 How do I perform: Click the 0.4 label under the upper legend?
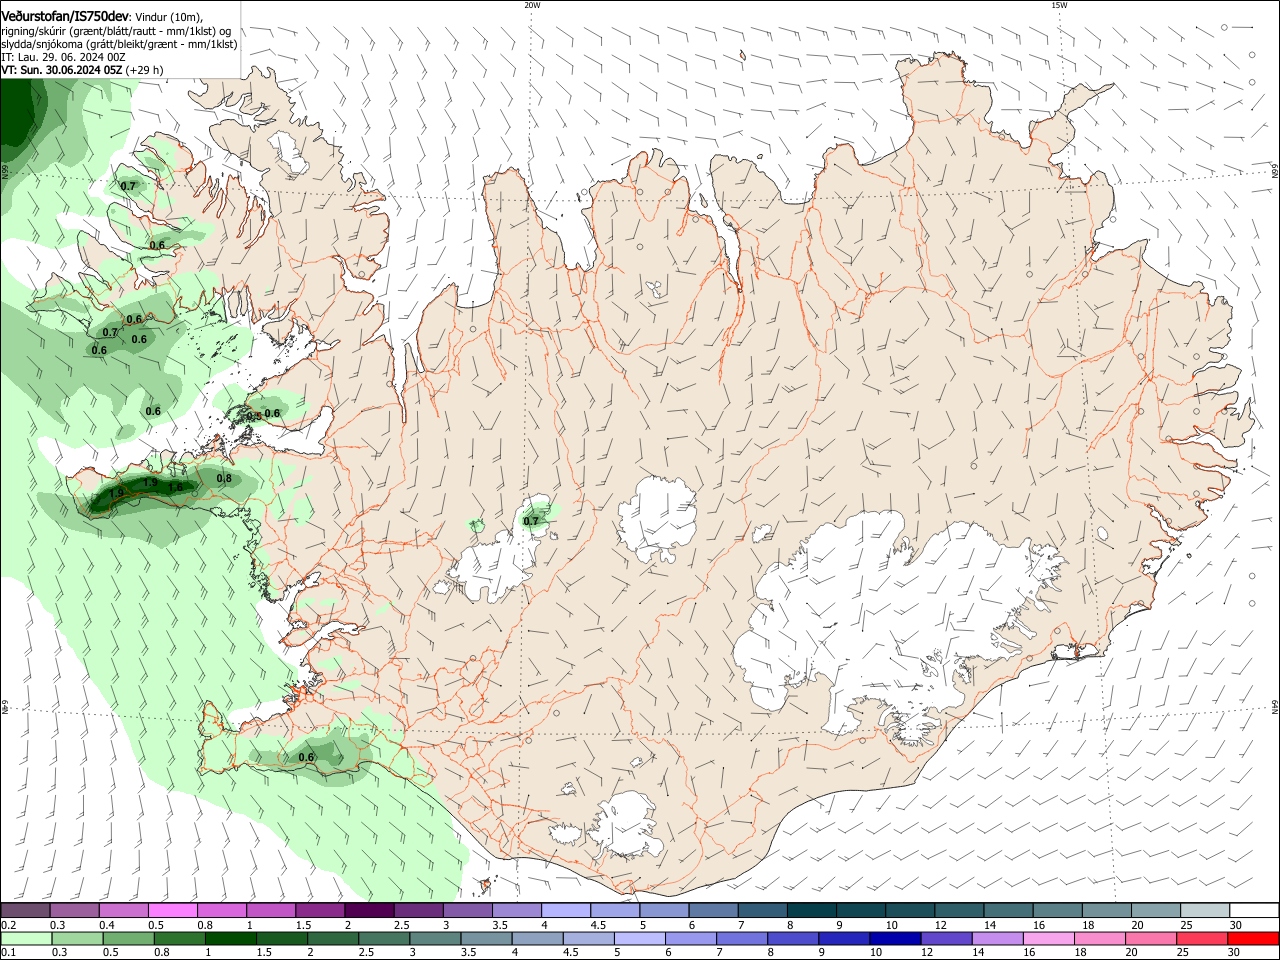click(107, 925)
